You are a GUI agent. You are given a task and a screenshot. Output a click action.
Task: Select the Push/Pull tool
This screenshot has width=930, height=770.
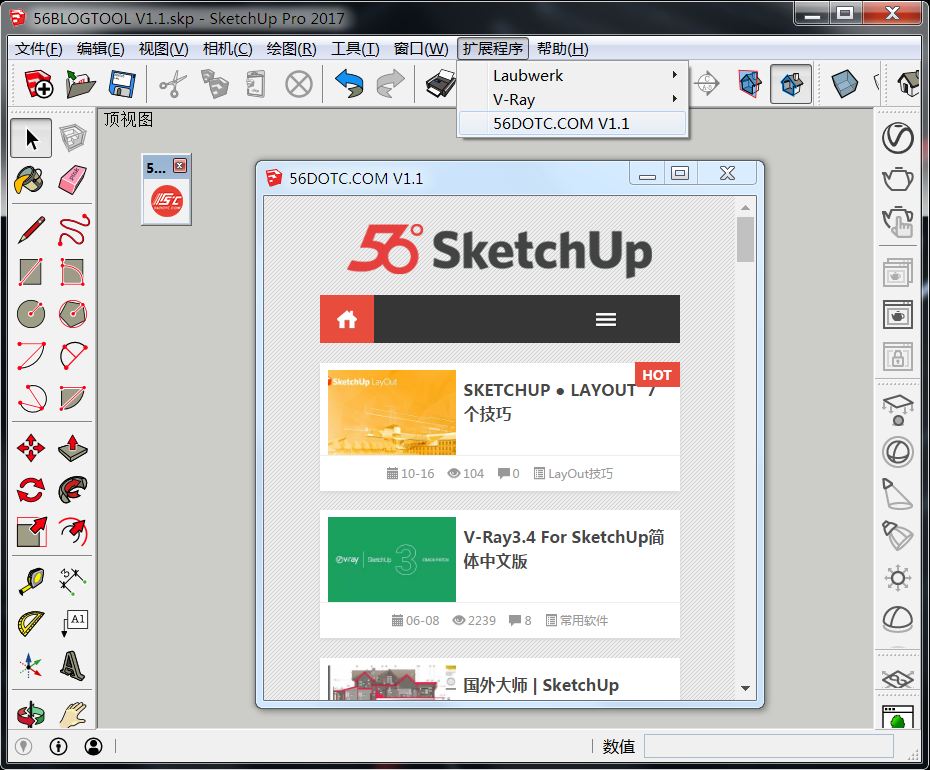pos(72,447)
